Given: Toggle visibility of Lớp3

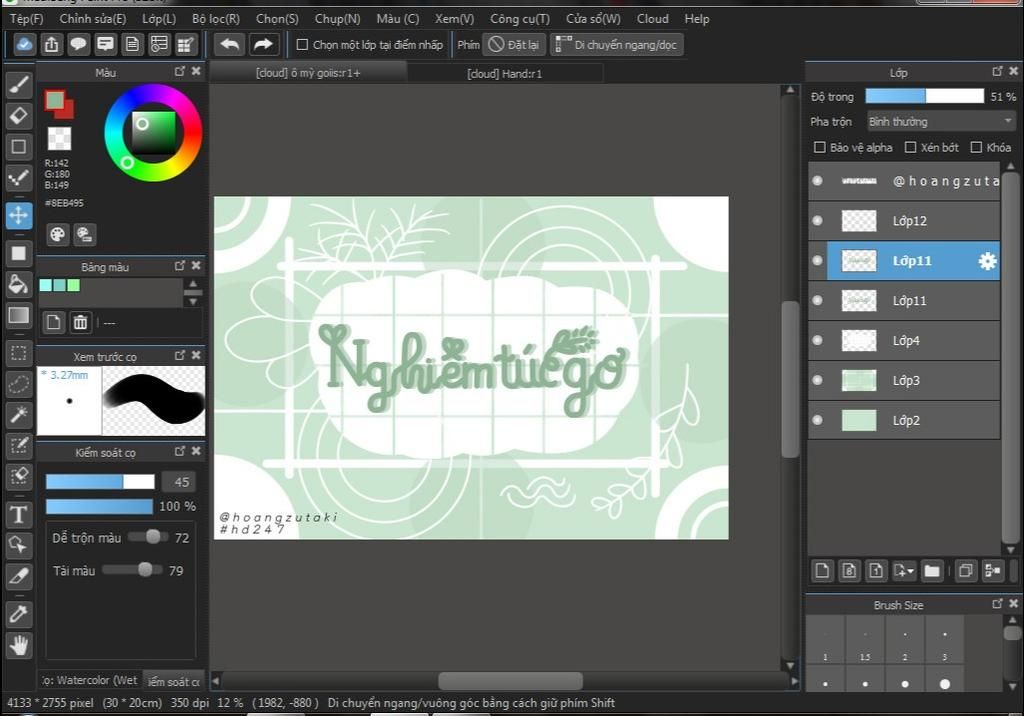Looking at the screenshot, I should coord(817,380).
